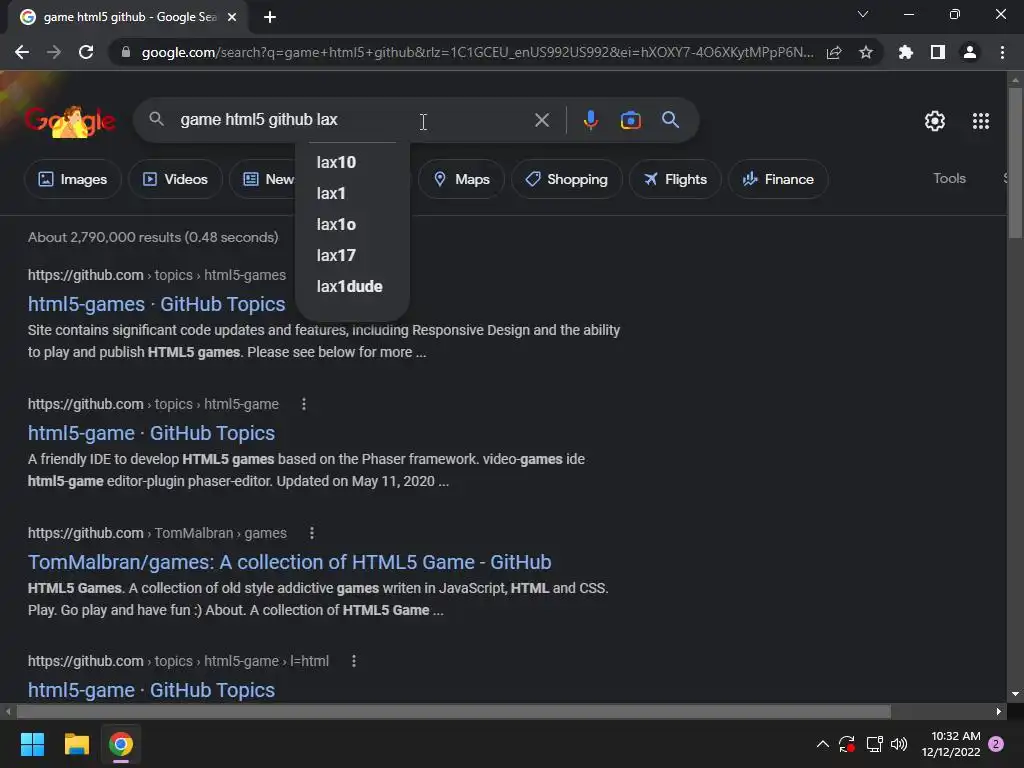Click the vertical page scrollbar thumb
Screen dimensions: 1024x768
tap(1015, 163)
